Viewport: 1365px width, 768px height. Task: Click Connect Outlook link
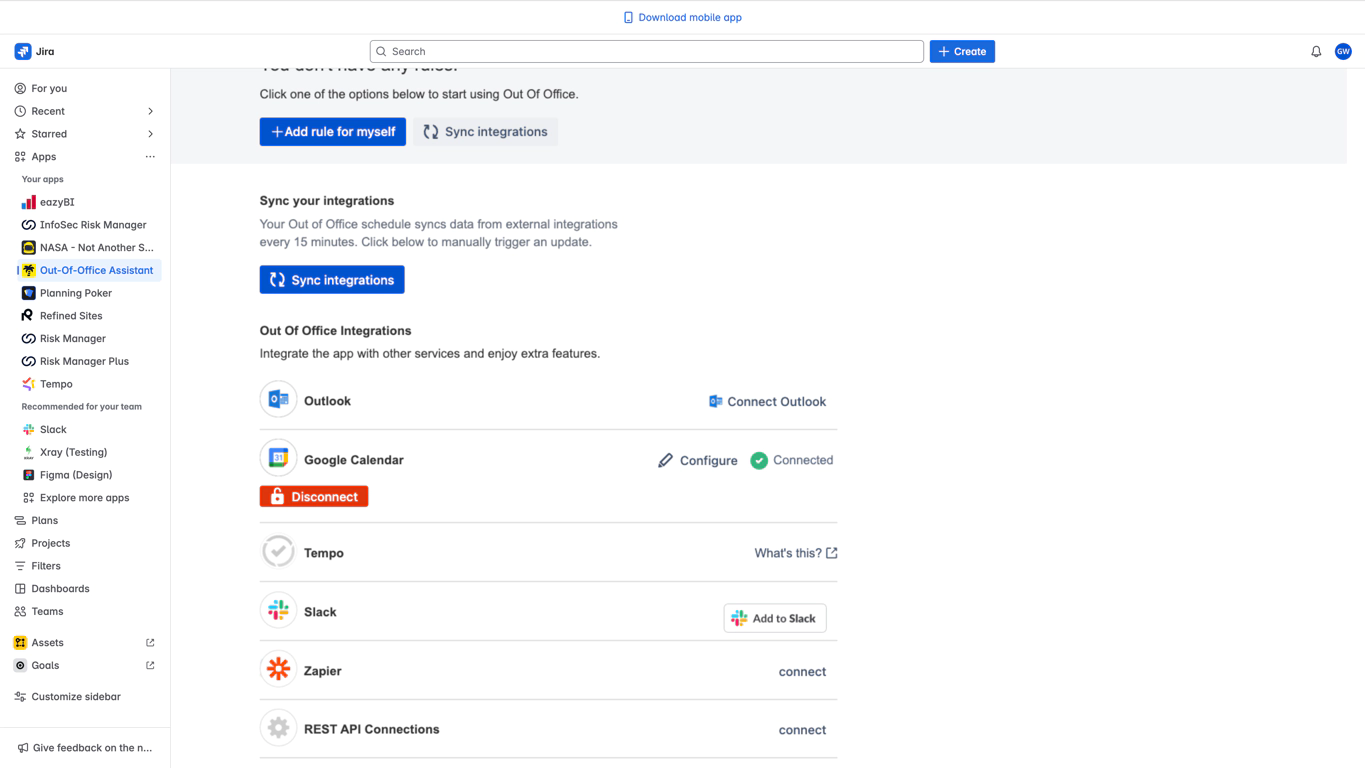(x=767, y=402)
